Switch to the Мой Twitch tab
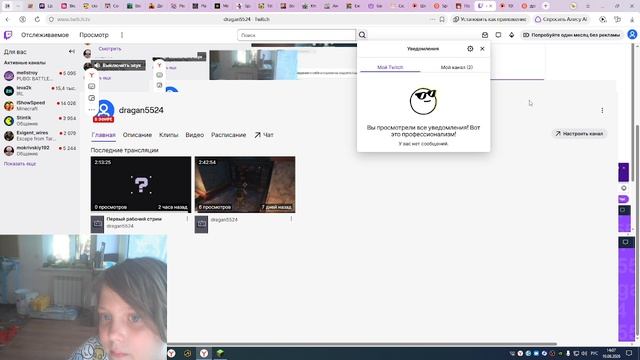The image size is (640, 360). click(390, 67)
